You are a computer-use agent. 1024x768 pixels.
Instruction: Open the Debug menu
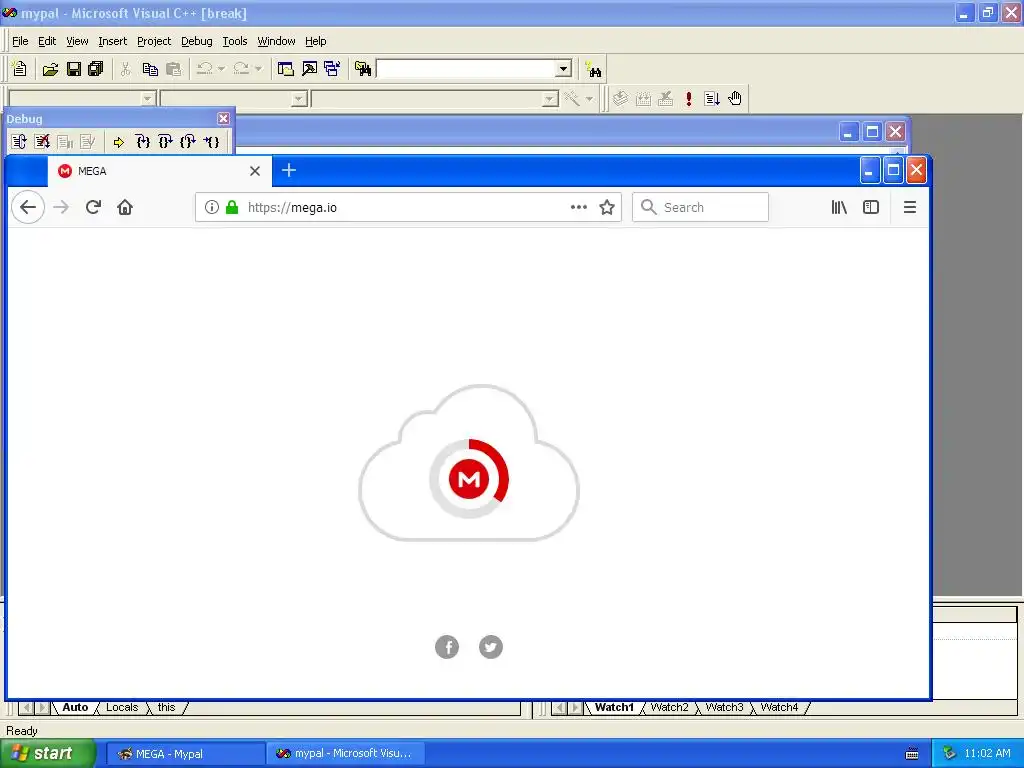[x=197, y=41]
